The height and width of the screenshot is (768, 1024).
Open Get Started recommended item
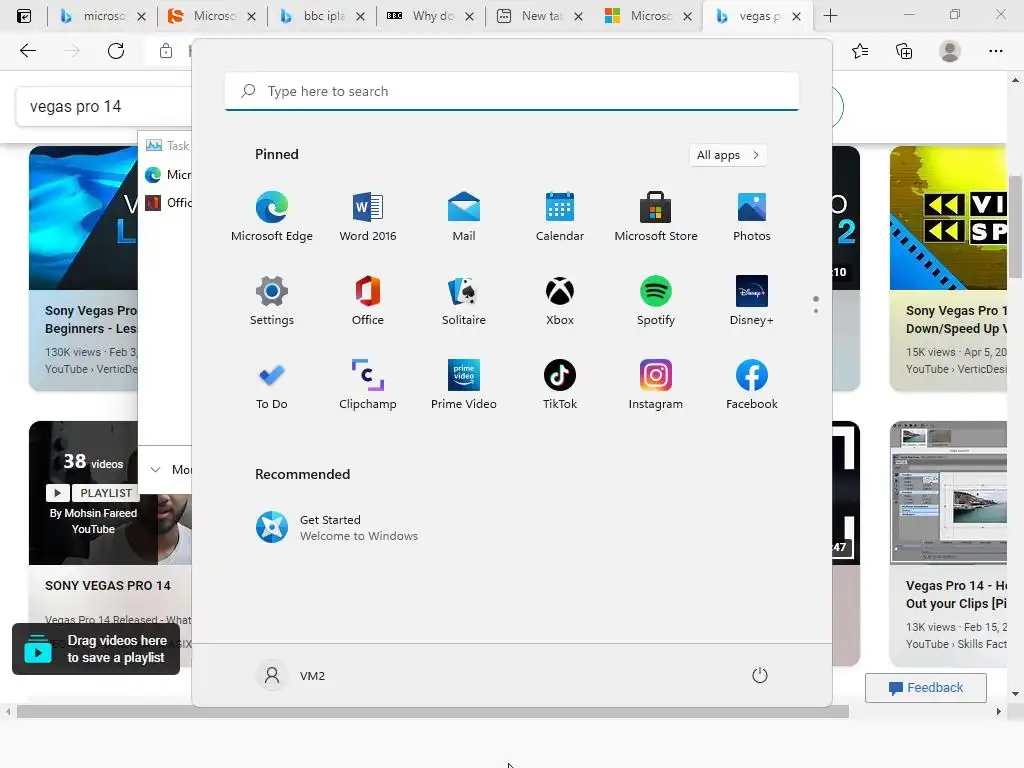pos(336,528)
